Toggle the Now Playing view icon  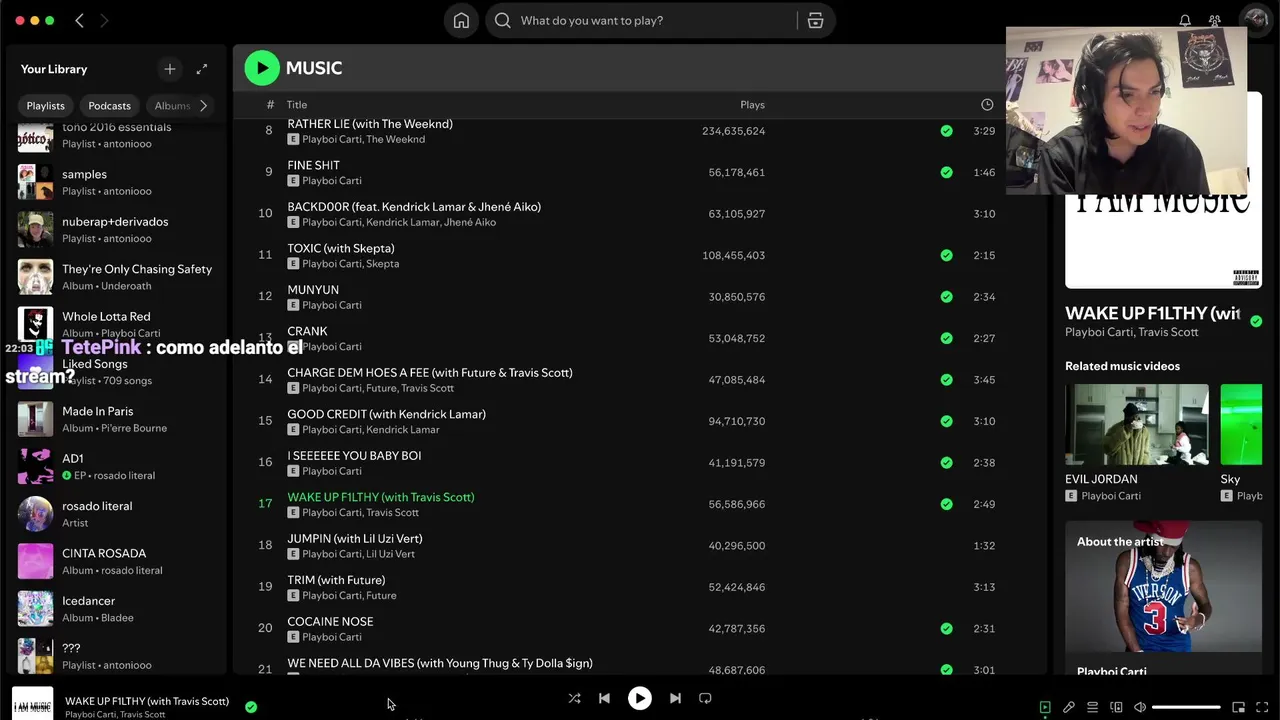click(x=1045, y=707)
